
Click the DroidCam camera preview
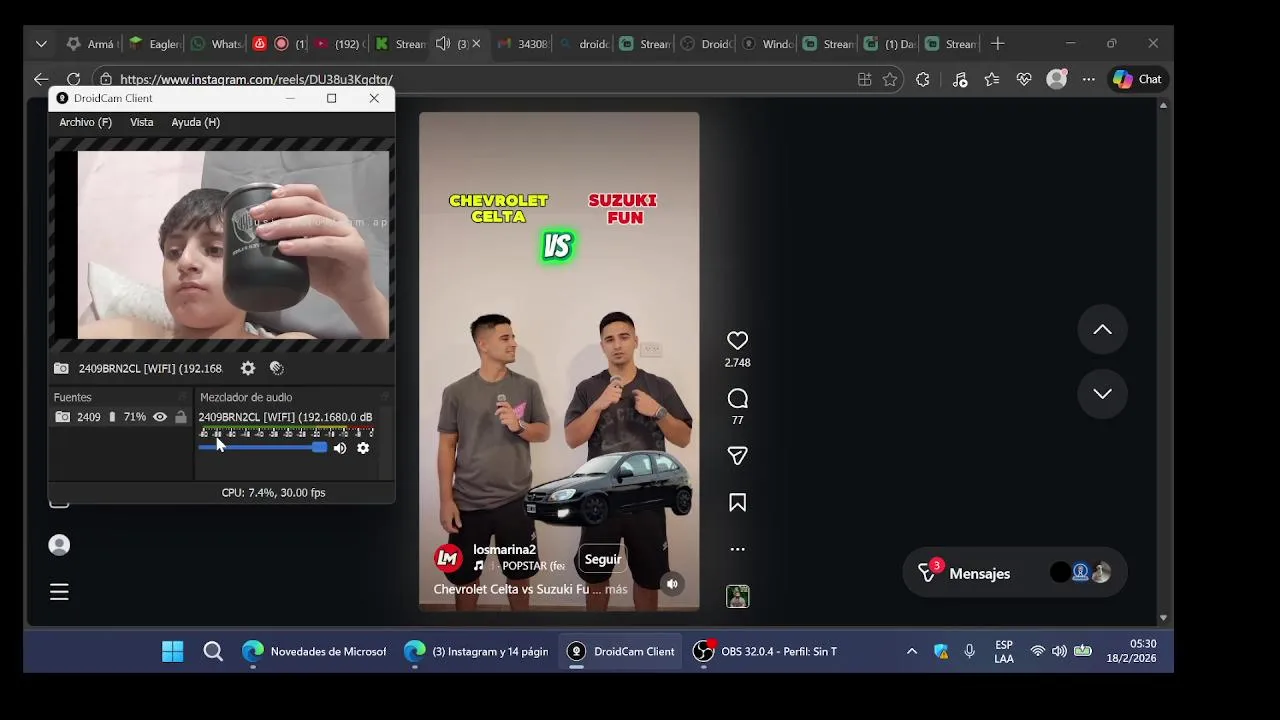pyautogui.click(x=233, y=245)
